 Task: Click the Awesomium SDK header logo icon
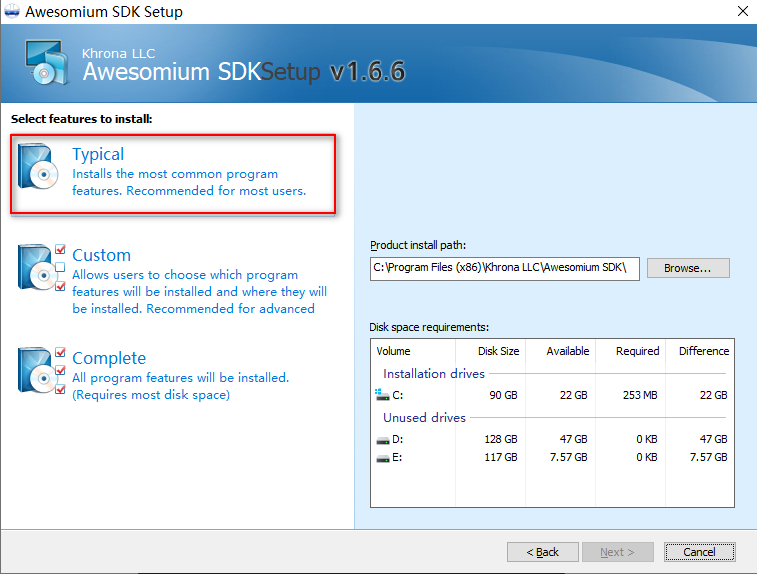[46, 62]
